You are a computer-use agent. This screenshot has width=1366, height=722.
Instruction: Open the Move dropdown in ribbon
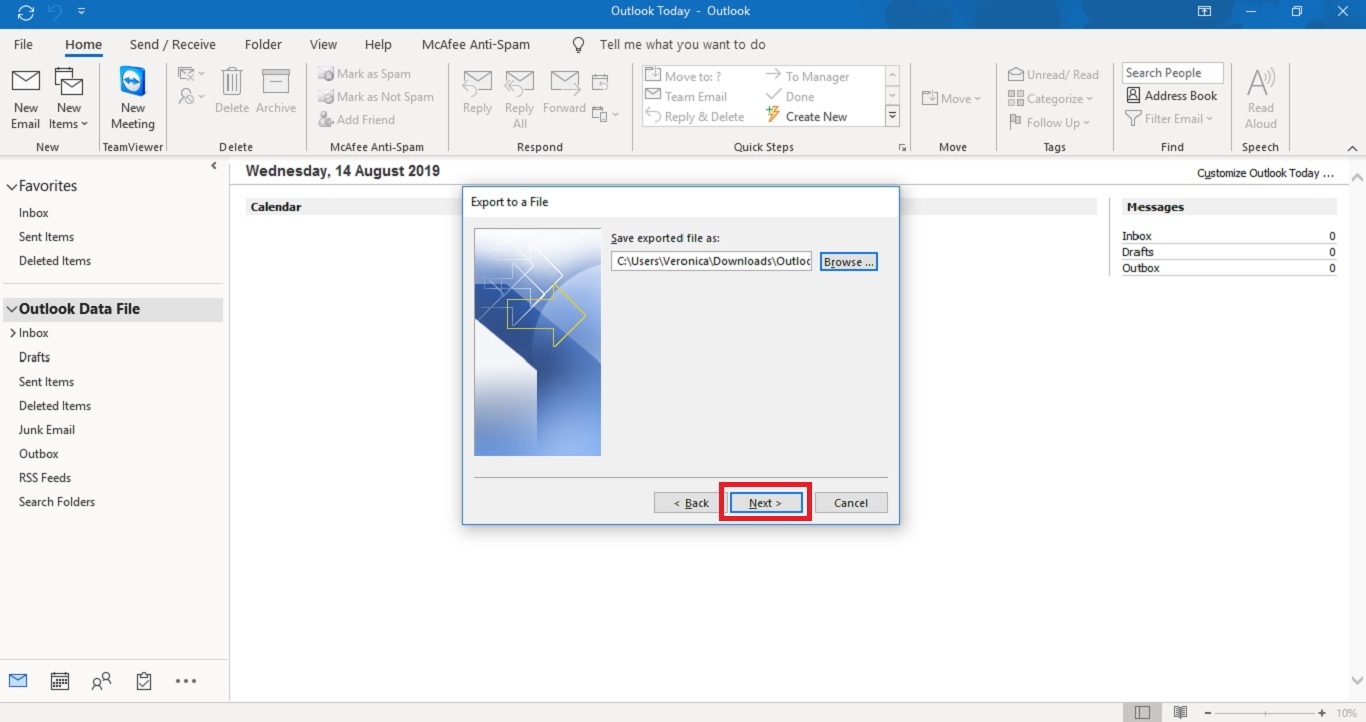951,98
